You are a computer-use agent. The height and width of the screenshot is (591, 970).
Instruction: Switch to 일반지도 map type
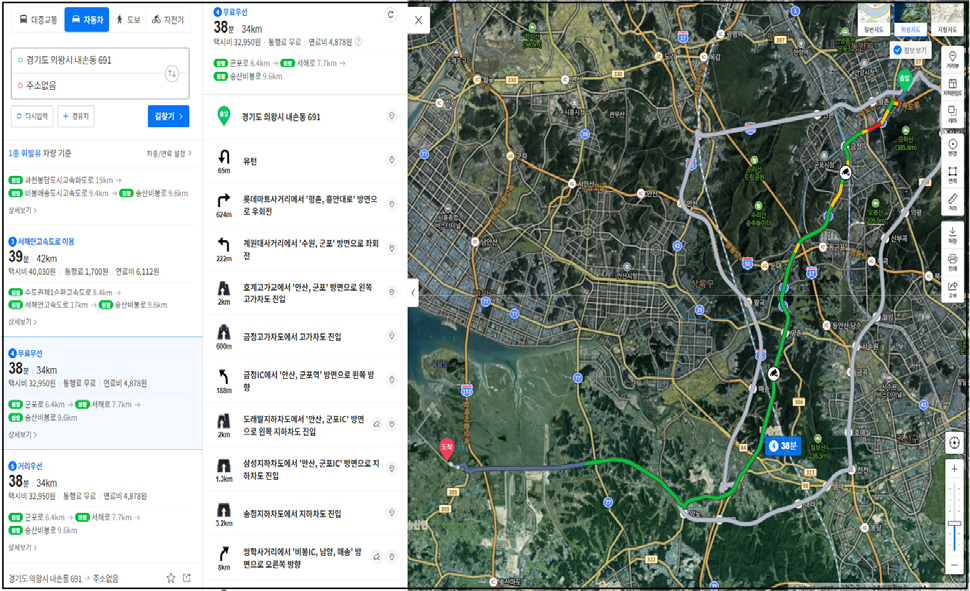873,19
